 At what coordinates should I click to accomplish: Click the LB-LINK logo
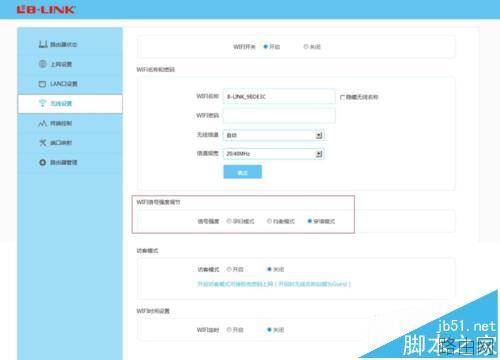[46, 9]
